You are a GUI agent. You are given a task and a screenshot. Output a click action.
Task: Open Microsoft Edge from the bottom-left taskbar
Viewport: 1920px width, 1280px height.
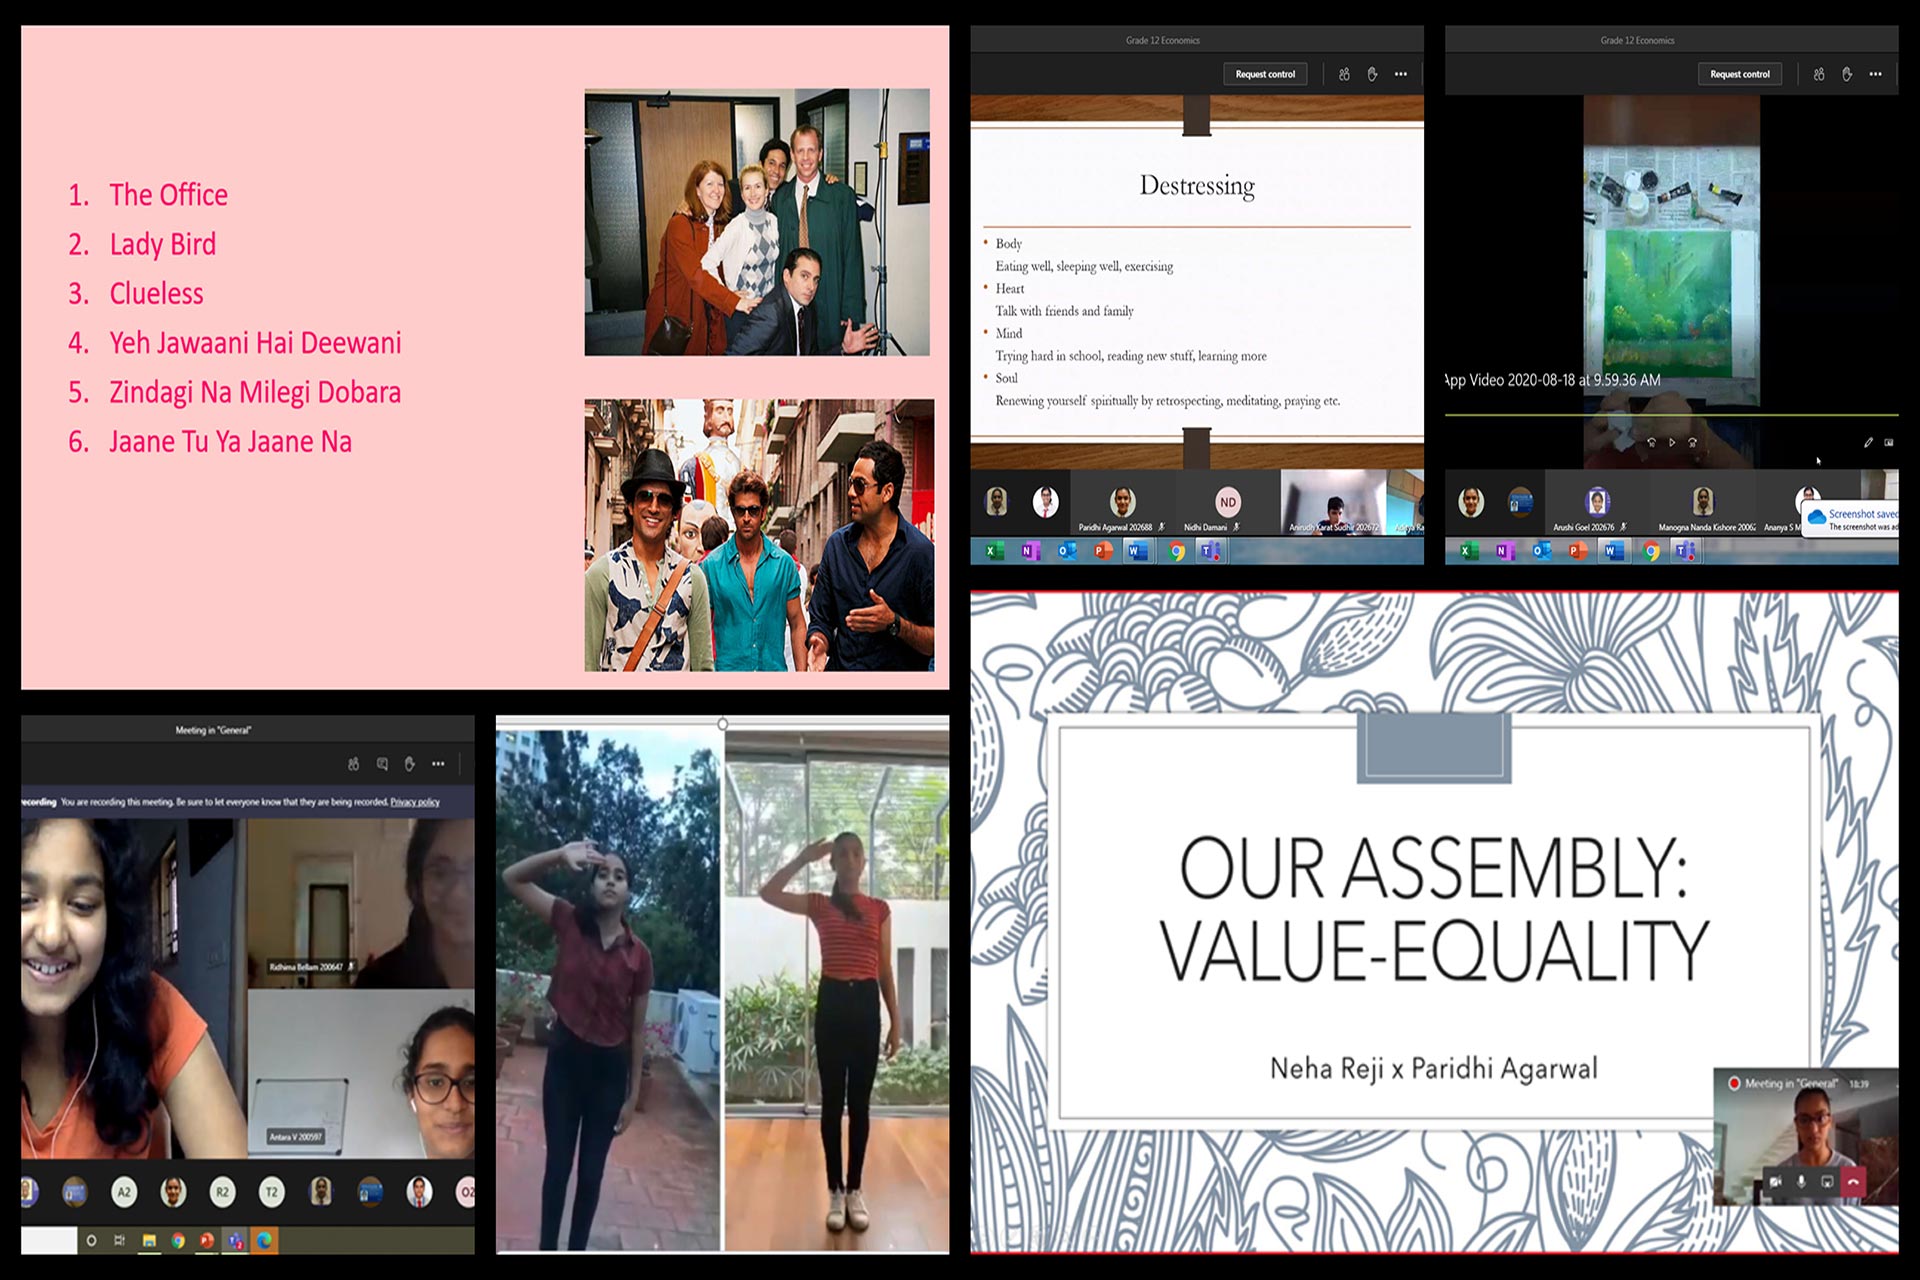[264, 1240]
